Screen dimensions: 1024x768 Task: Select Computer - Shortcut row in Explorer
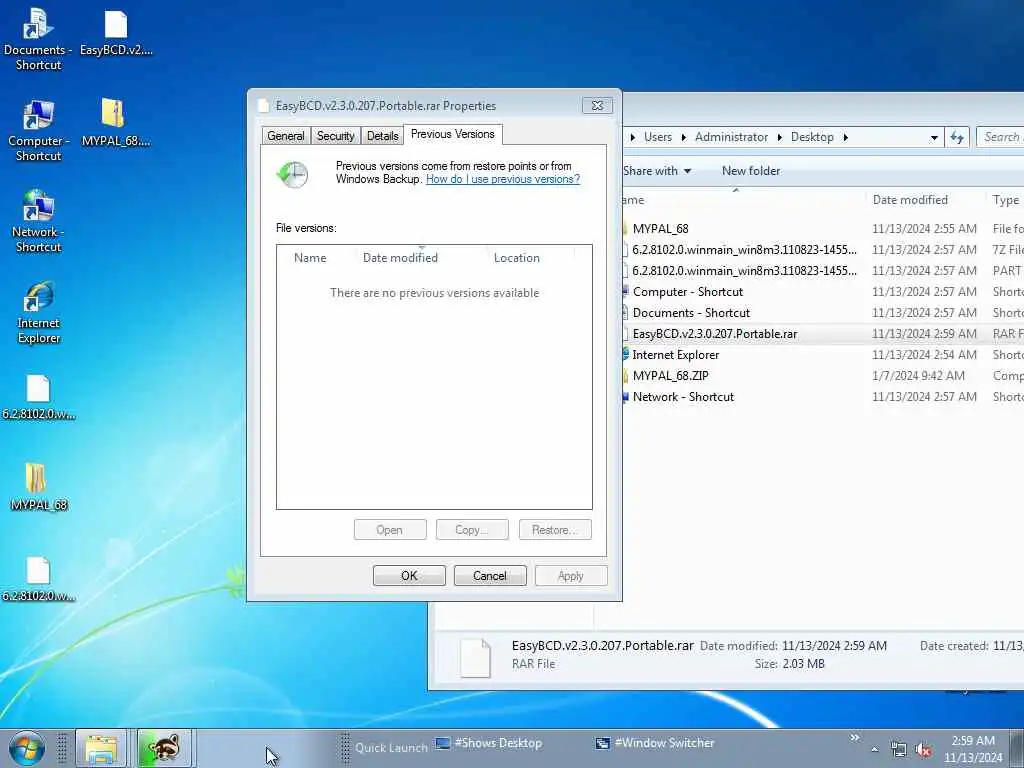tap(823, 291)
